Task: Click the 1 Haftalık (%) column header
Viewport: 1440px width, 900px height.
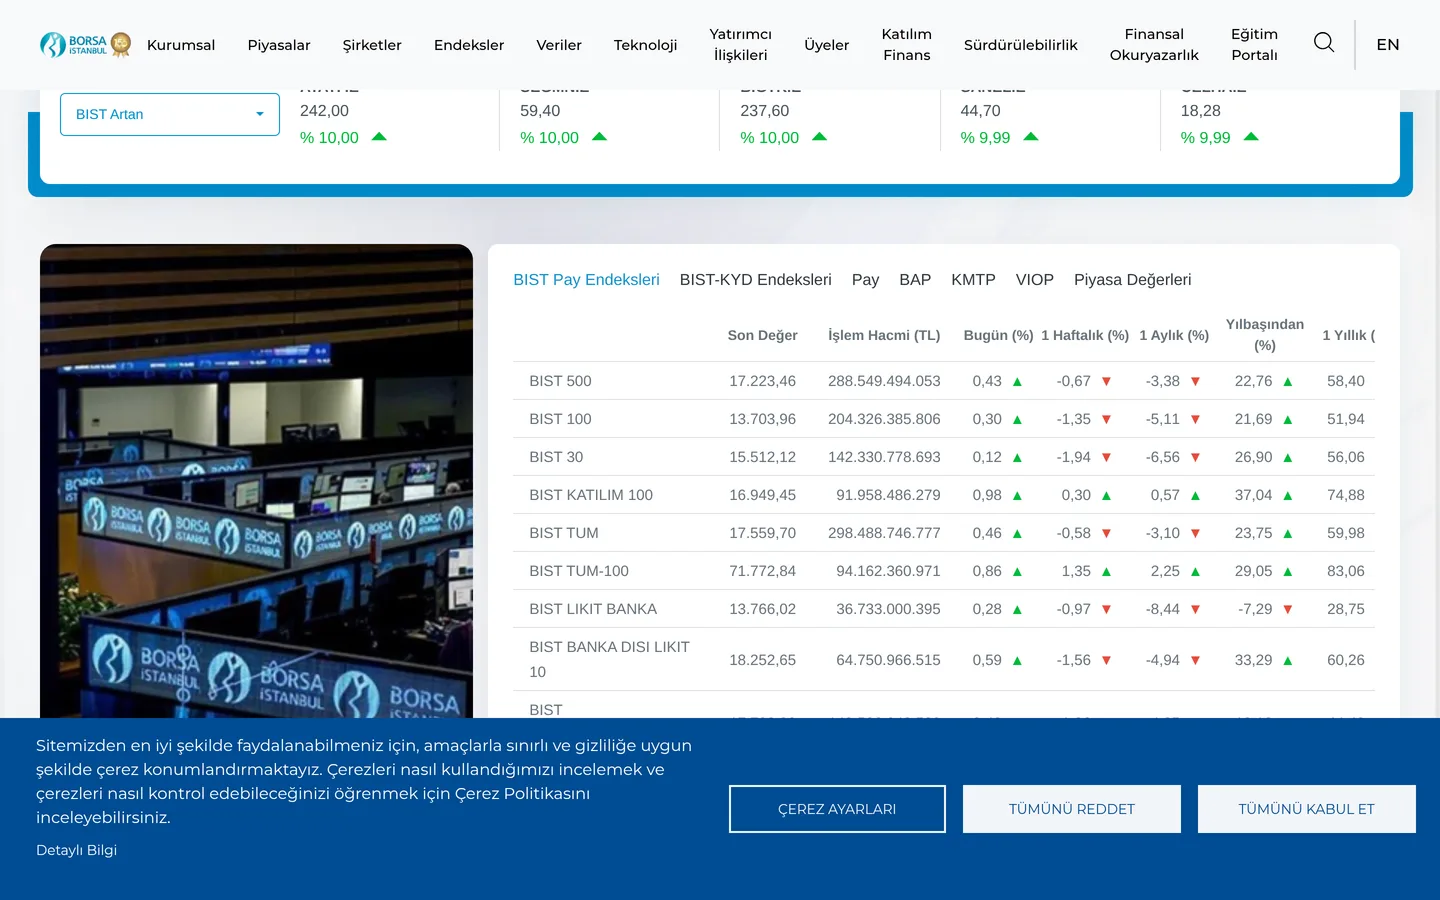Action: point(1085,335)
